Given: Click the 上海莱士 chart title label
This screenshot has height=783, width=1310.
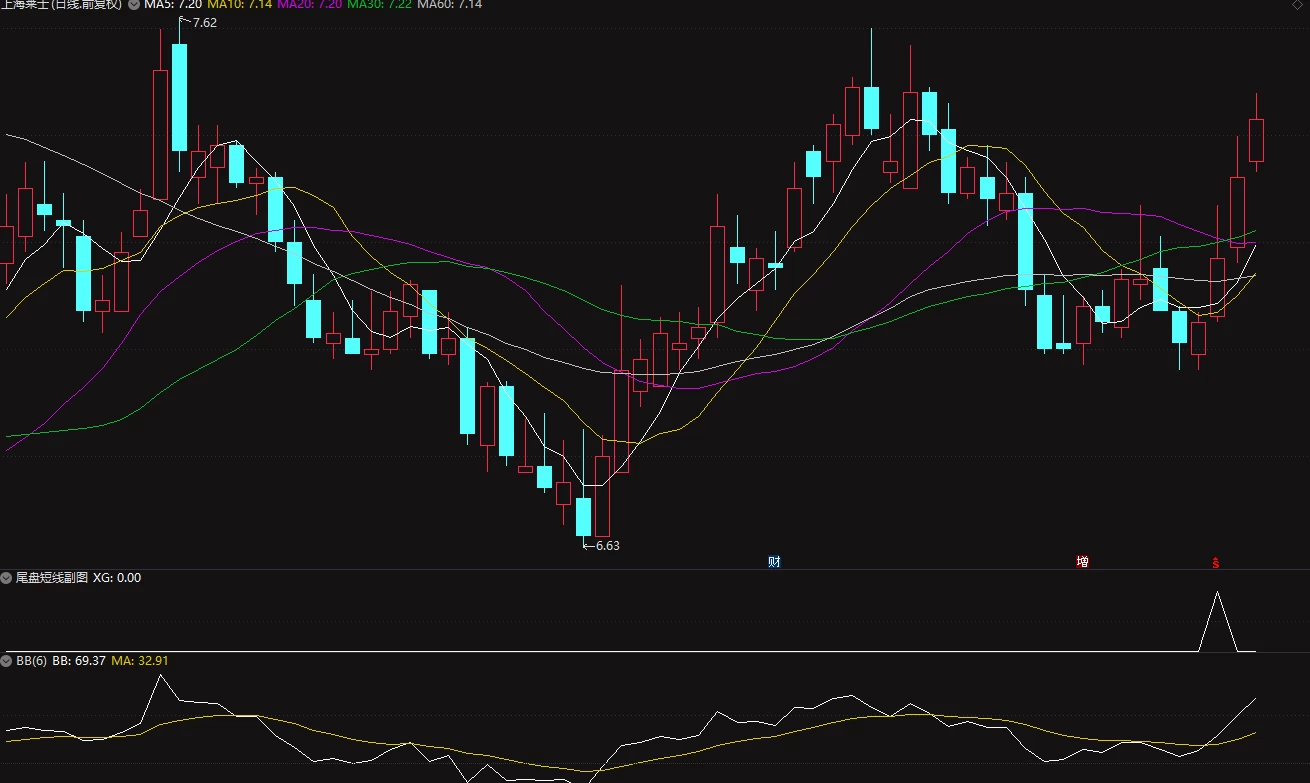Looking at the screenshot, I should tap(61, 5).
